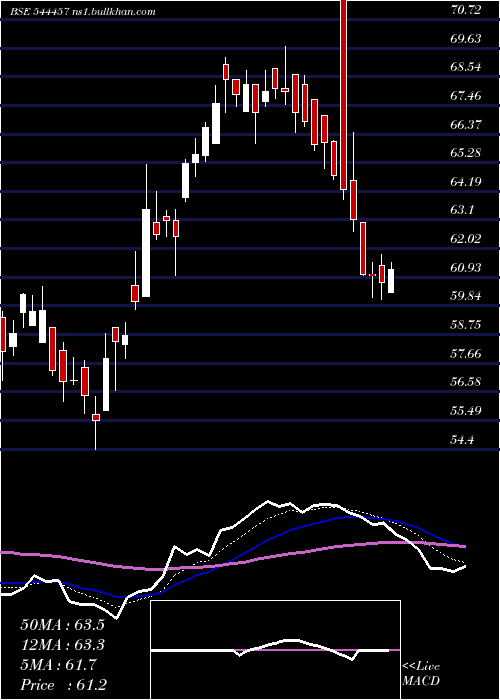Screen dimensions: 500x700
Task: Select the 55.49 price axis label
Action: 465,410
